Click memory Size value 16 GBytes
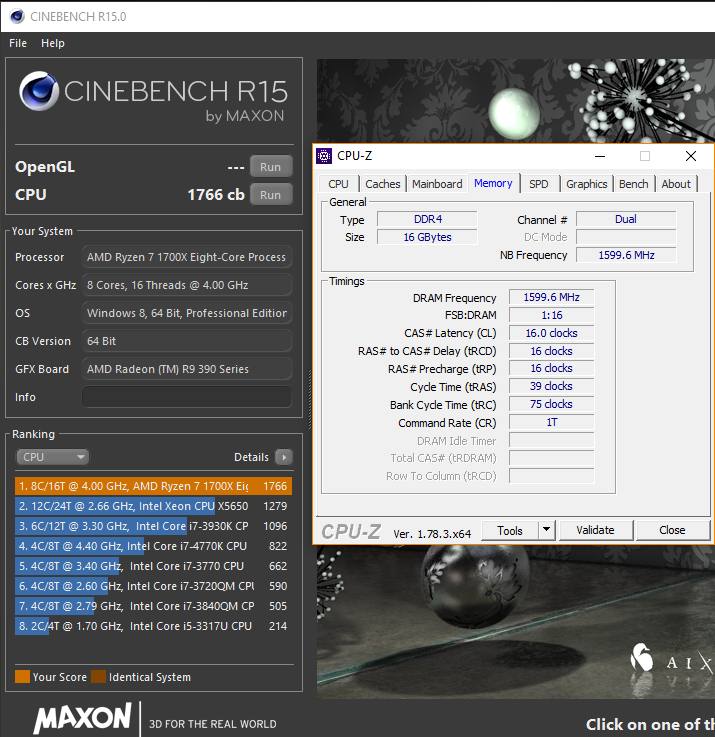 (x=427, y=237)
